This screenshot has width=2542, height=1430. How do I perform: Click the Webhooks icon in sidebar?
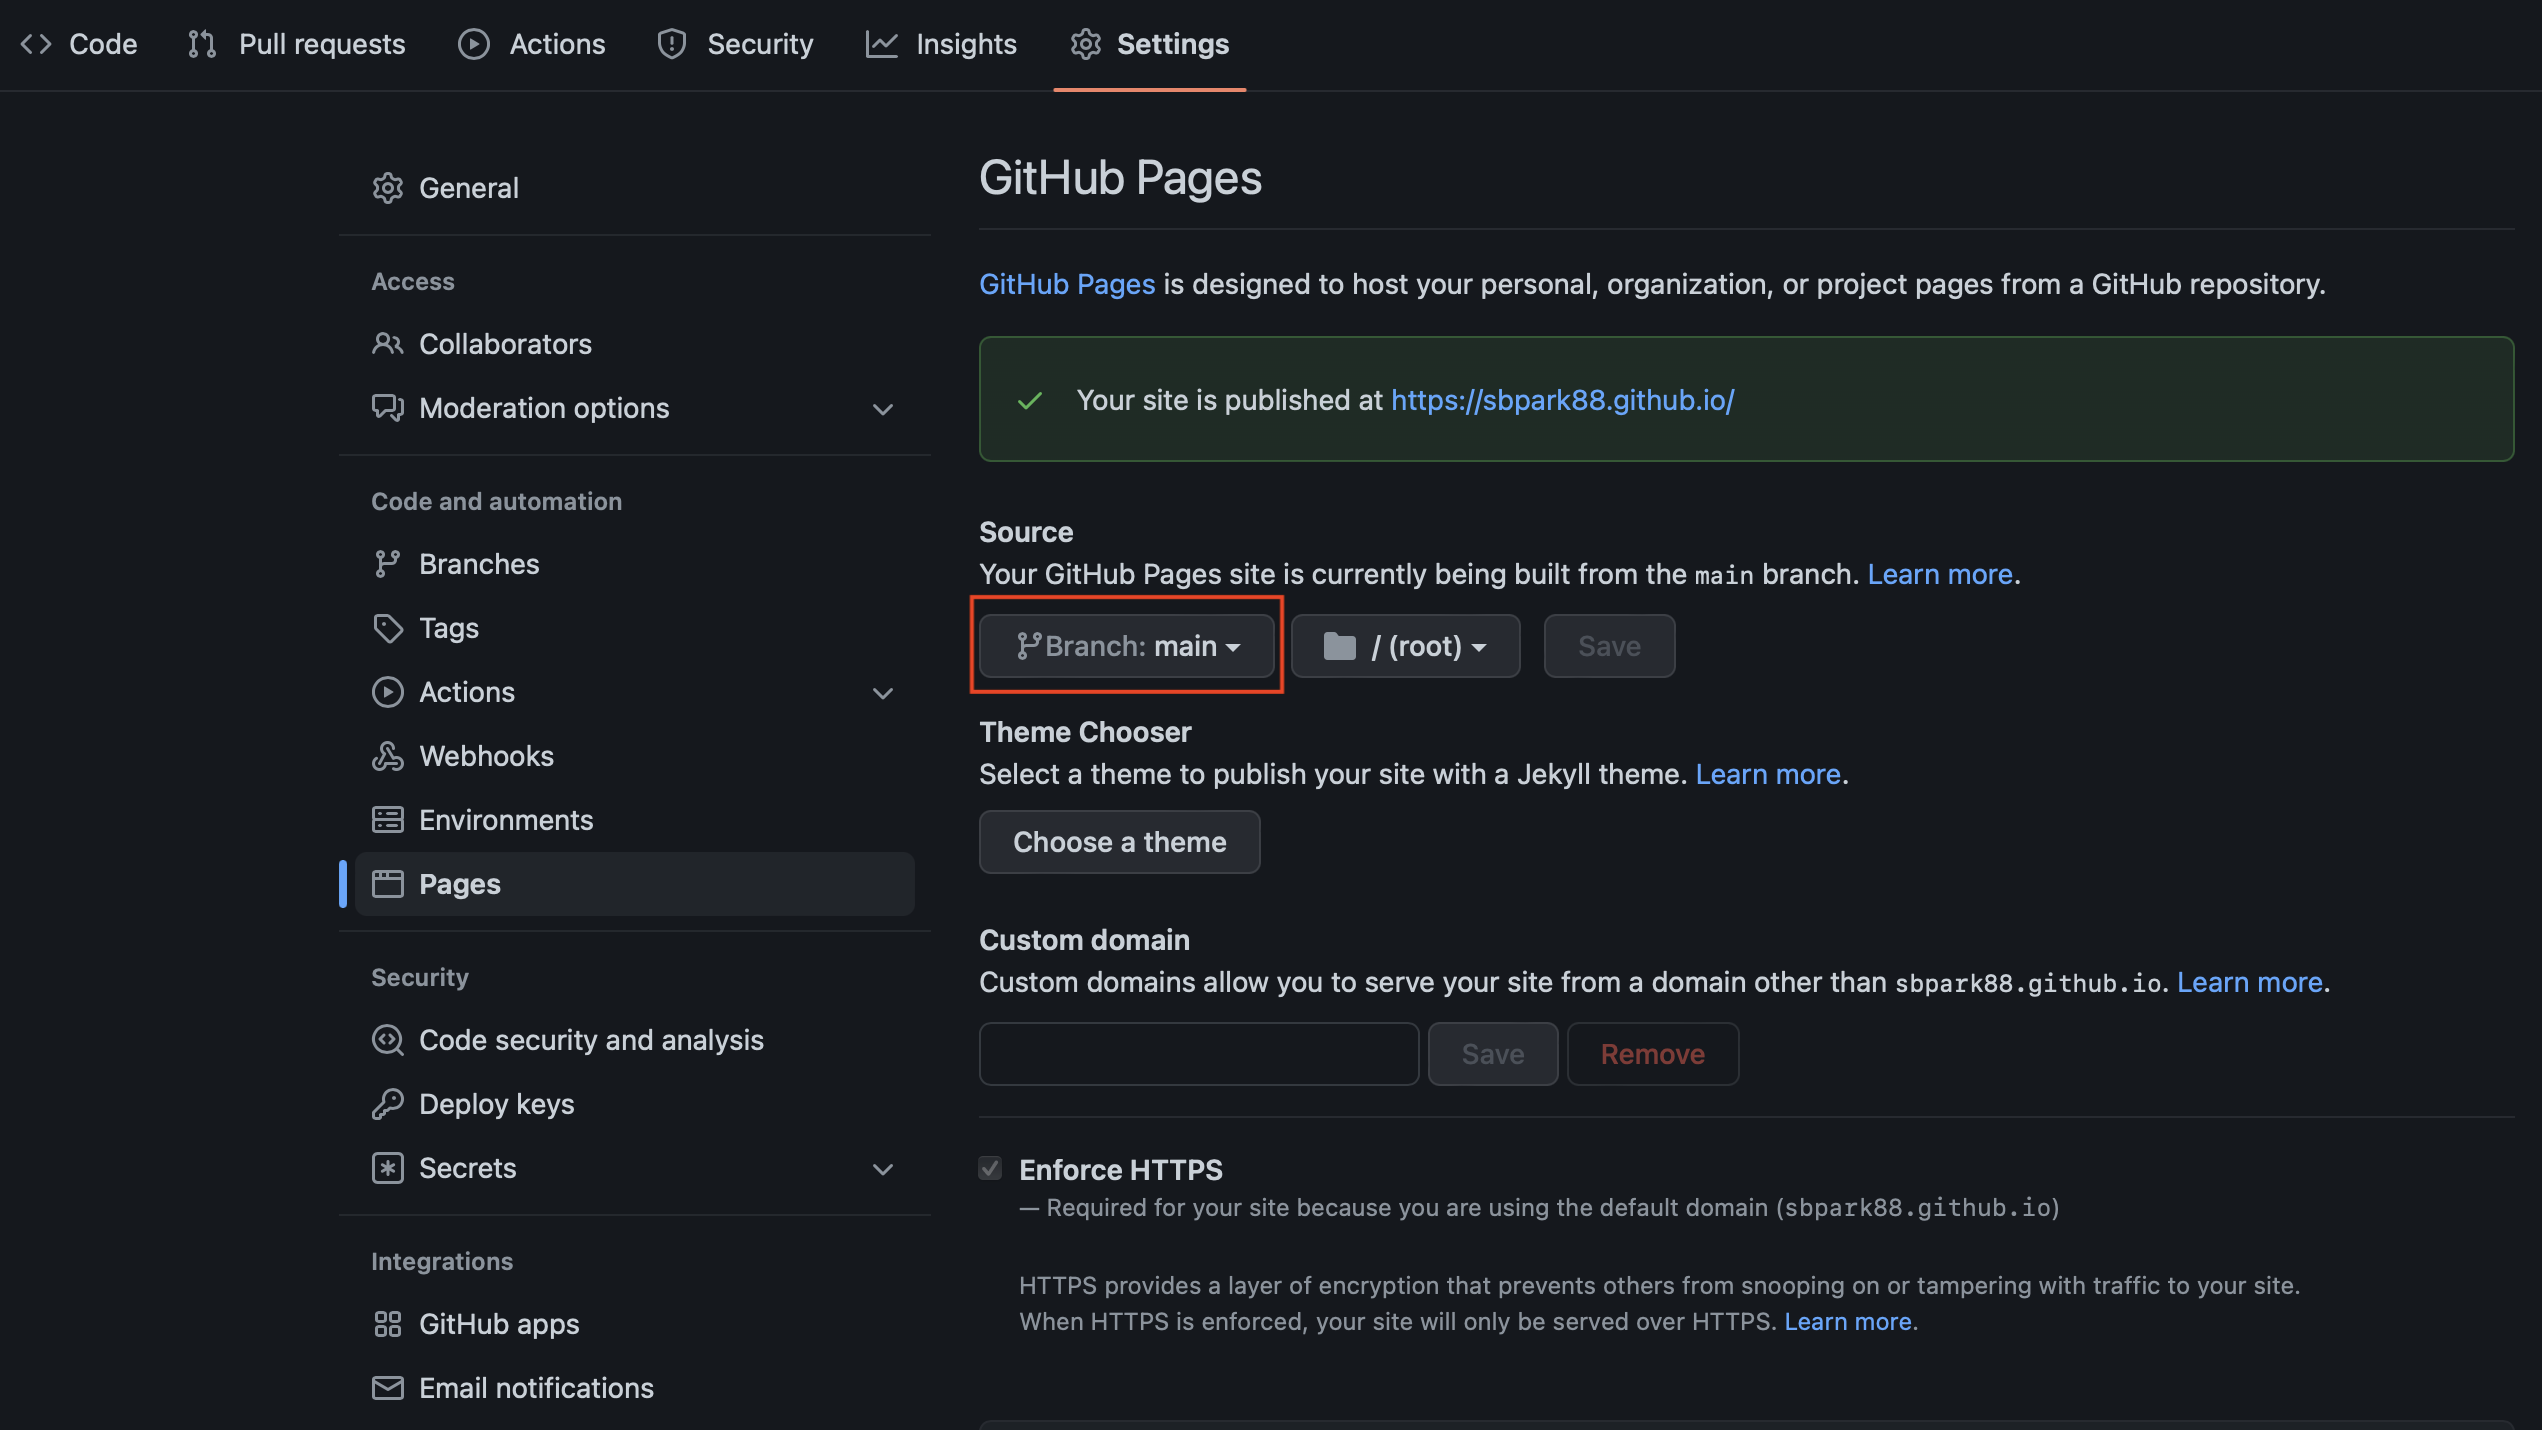[386, 756]
